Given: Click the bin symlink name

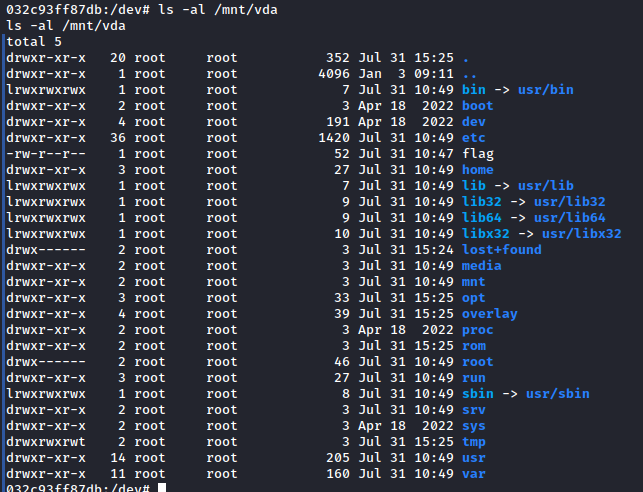Looking at the screenshot, I should click(473, 89).
